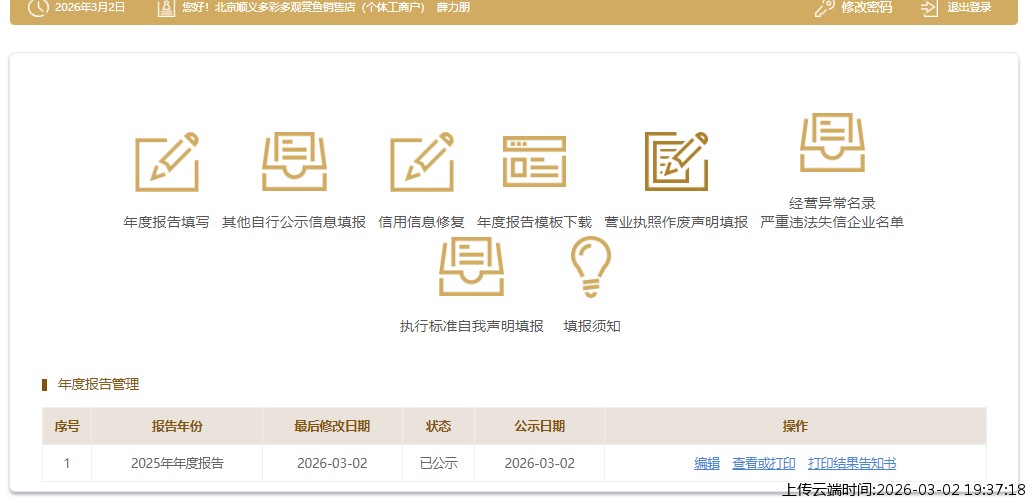Click the 严重违法失信企业名单 label
This screenshot has height=503, width=1032.
click(x=832, y=222)
